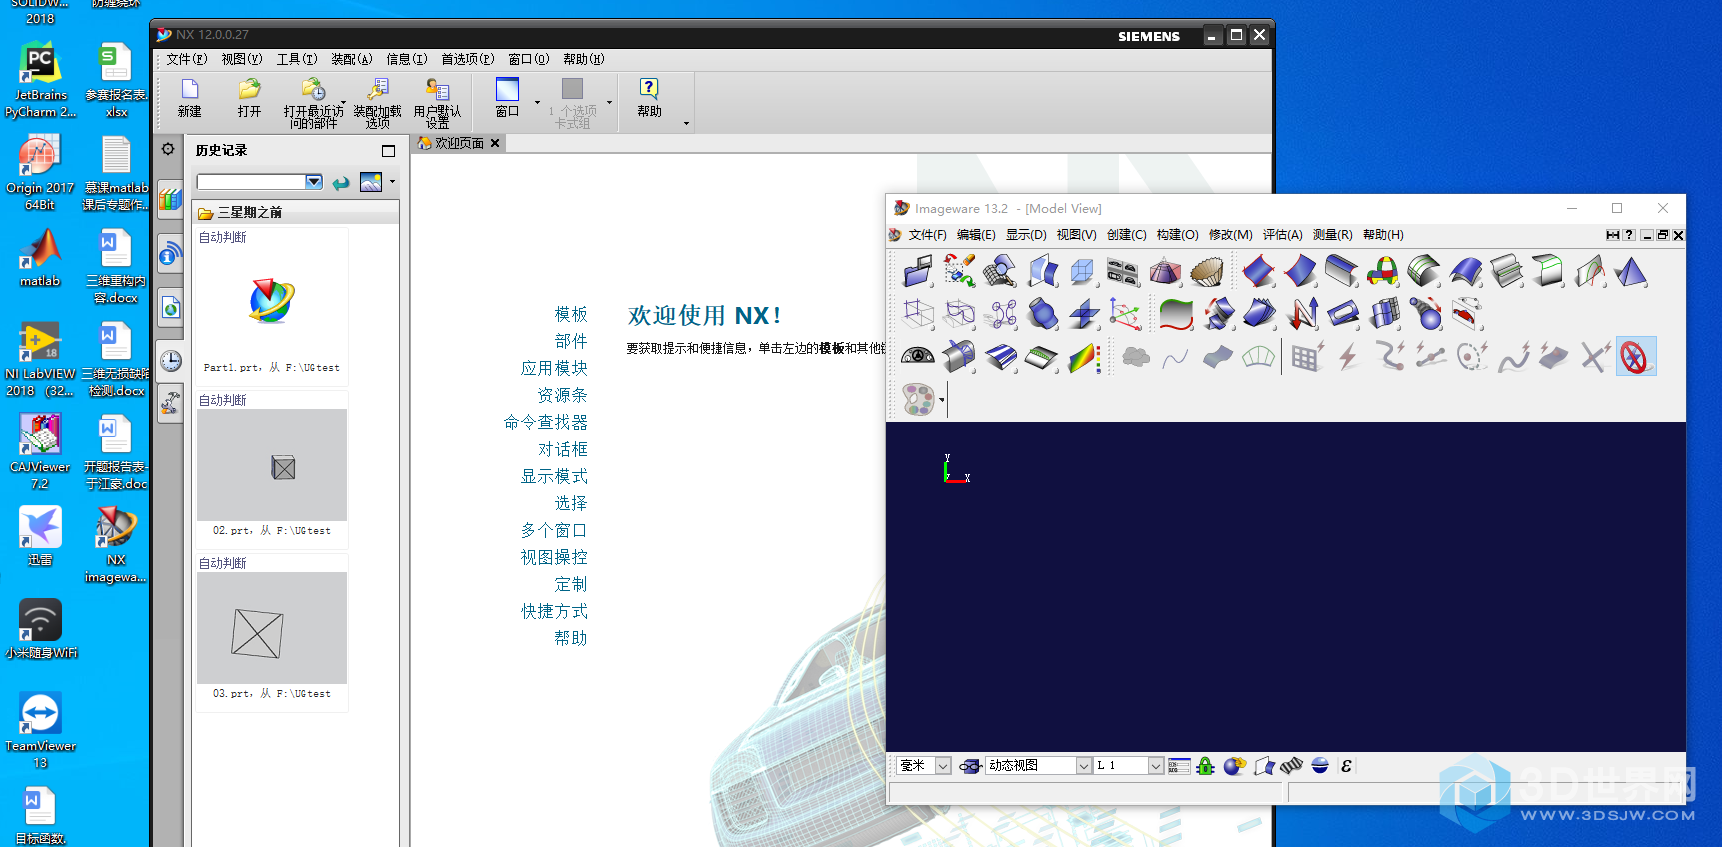The height and width of the screenshot is (847, 1722).
Task: Click the brown cupcake-shaped surface icon
Action: click(x=1207, y=271)
